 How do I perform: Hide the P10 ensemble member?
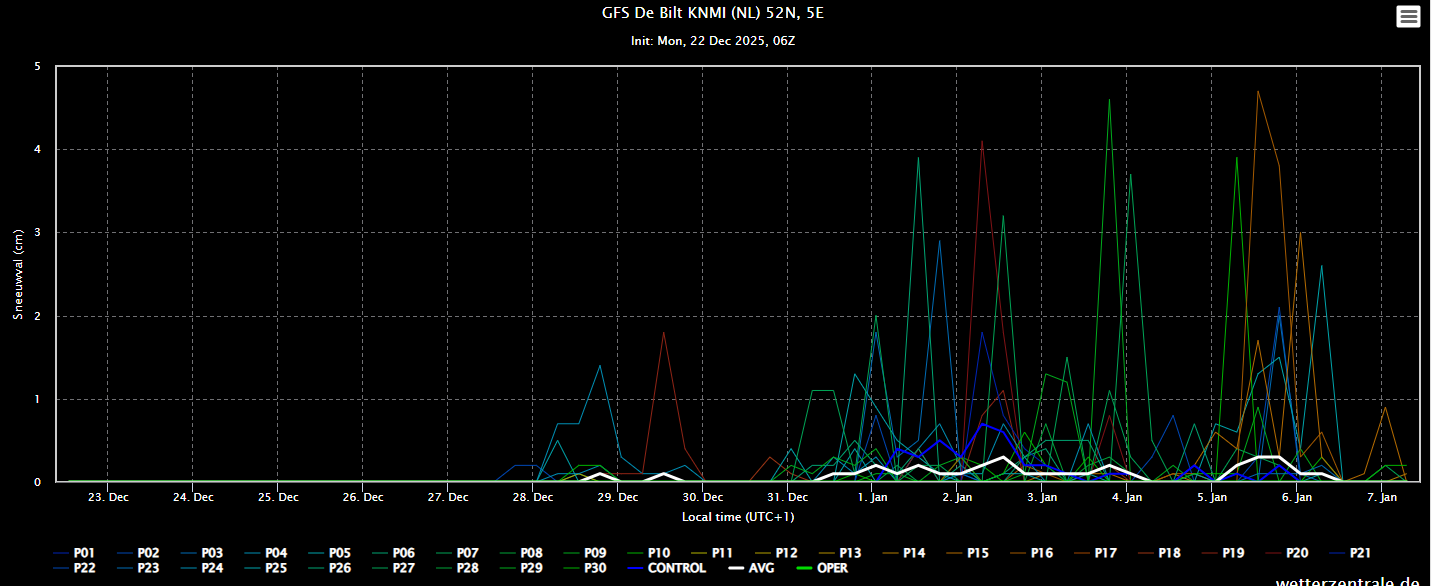[651, 553]
